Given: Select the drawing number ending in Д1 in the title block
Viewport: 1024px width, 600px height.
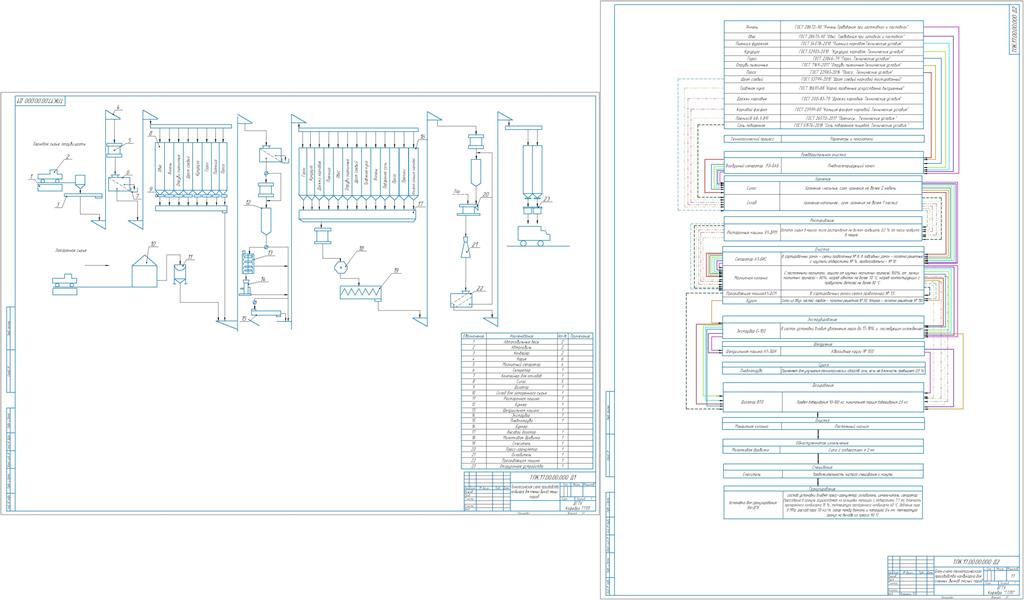Looking at the screenshot, I should tap(551, 479).
